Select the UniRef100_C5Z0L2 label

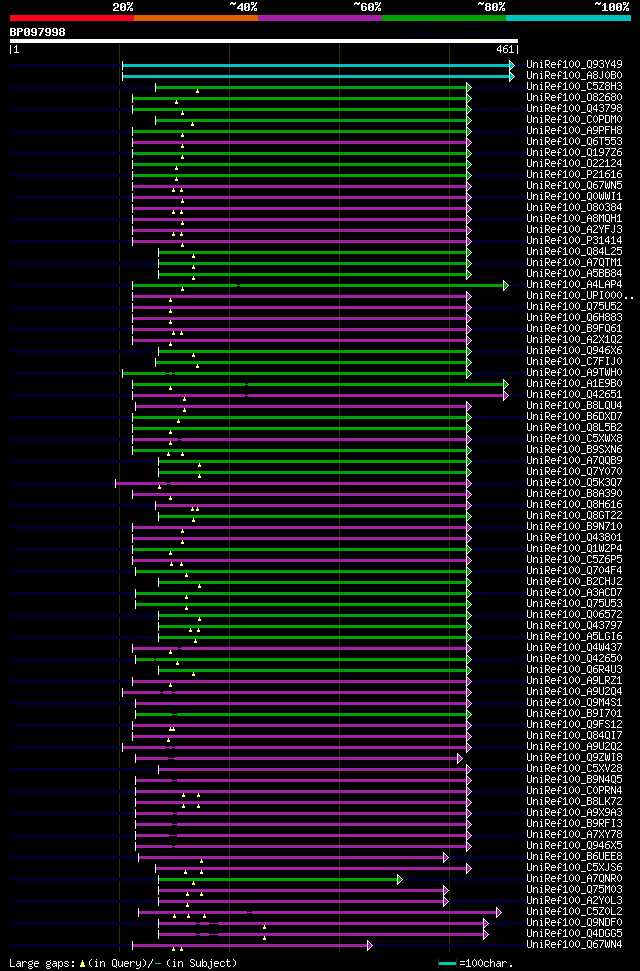(x=574, y=912)
